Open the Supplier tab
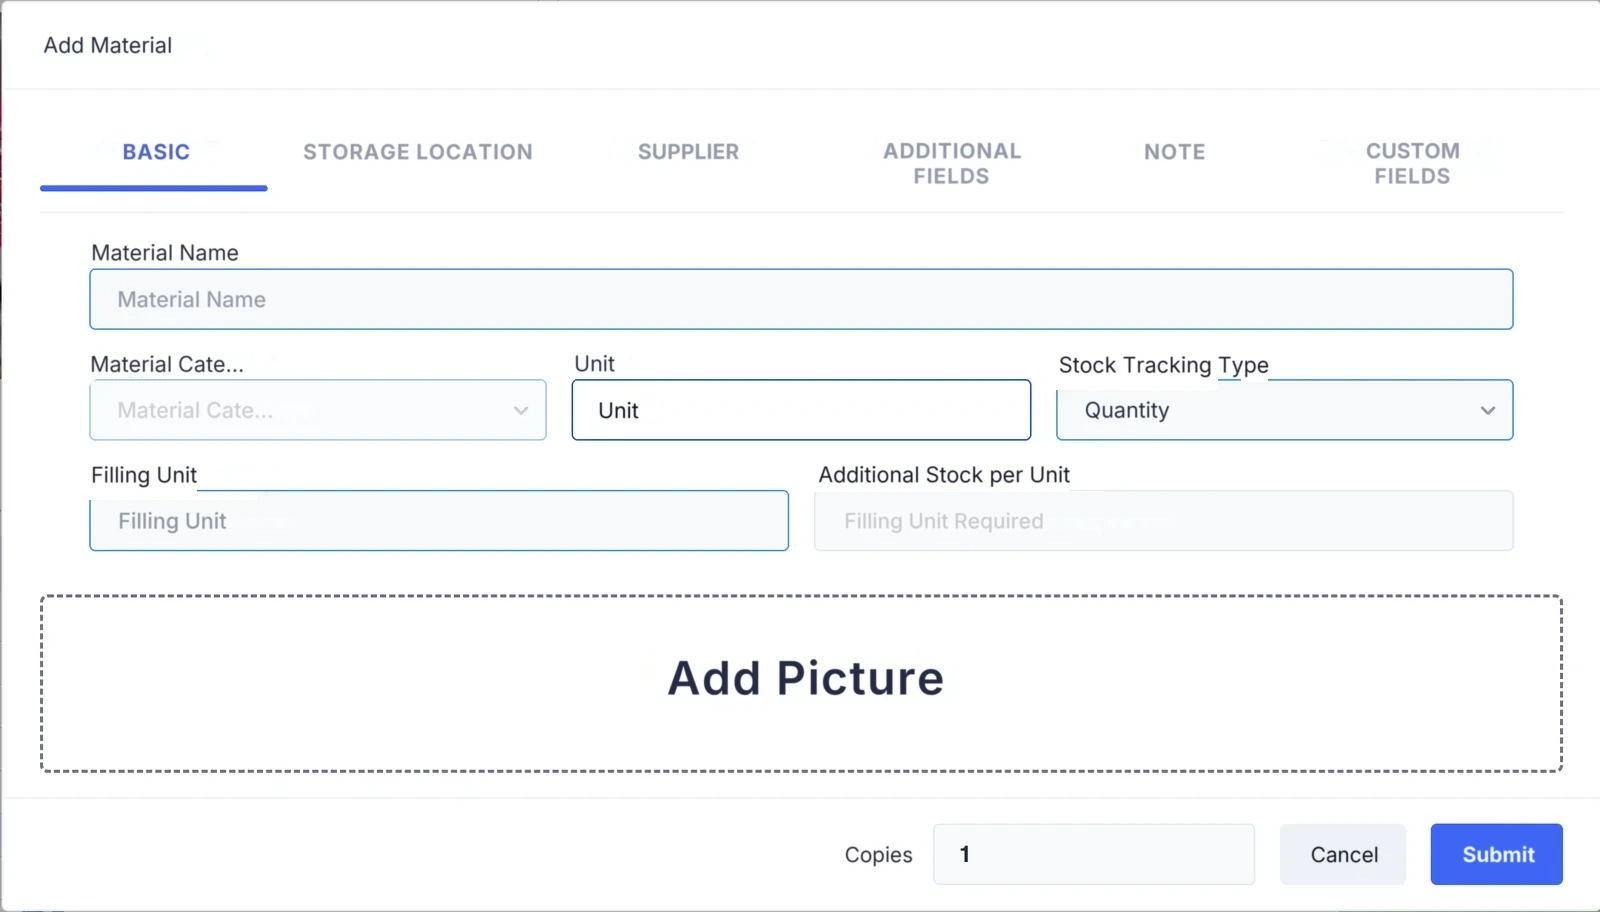 [688, 152]
